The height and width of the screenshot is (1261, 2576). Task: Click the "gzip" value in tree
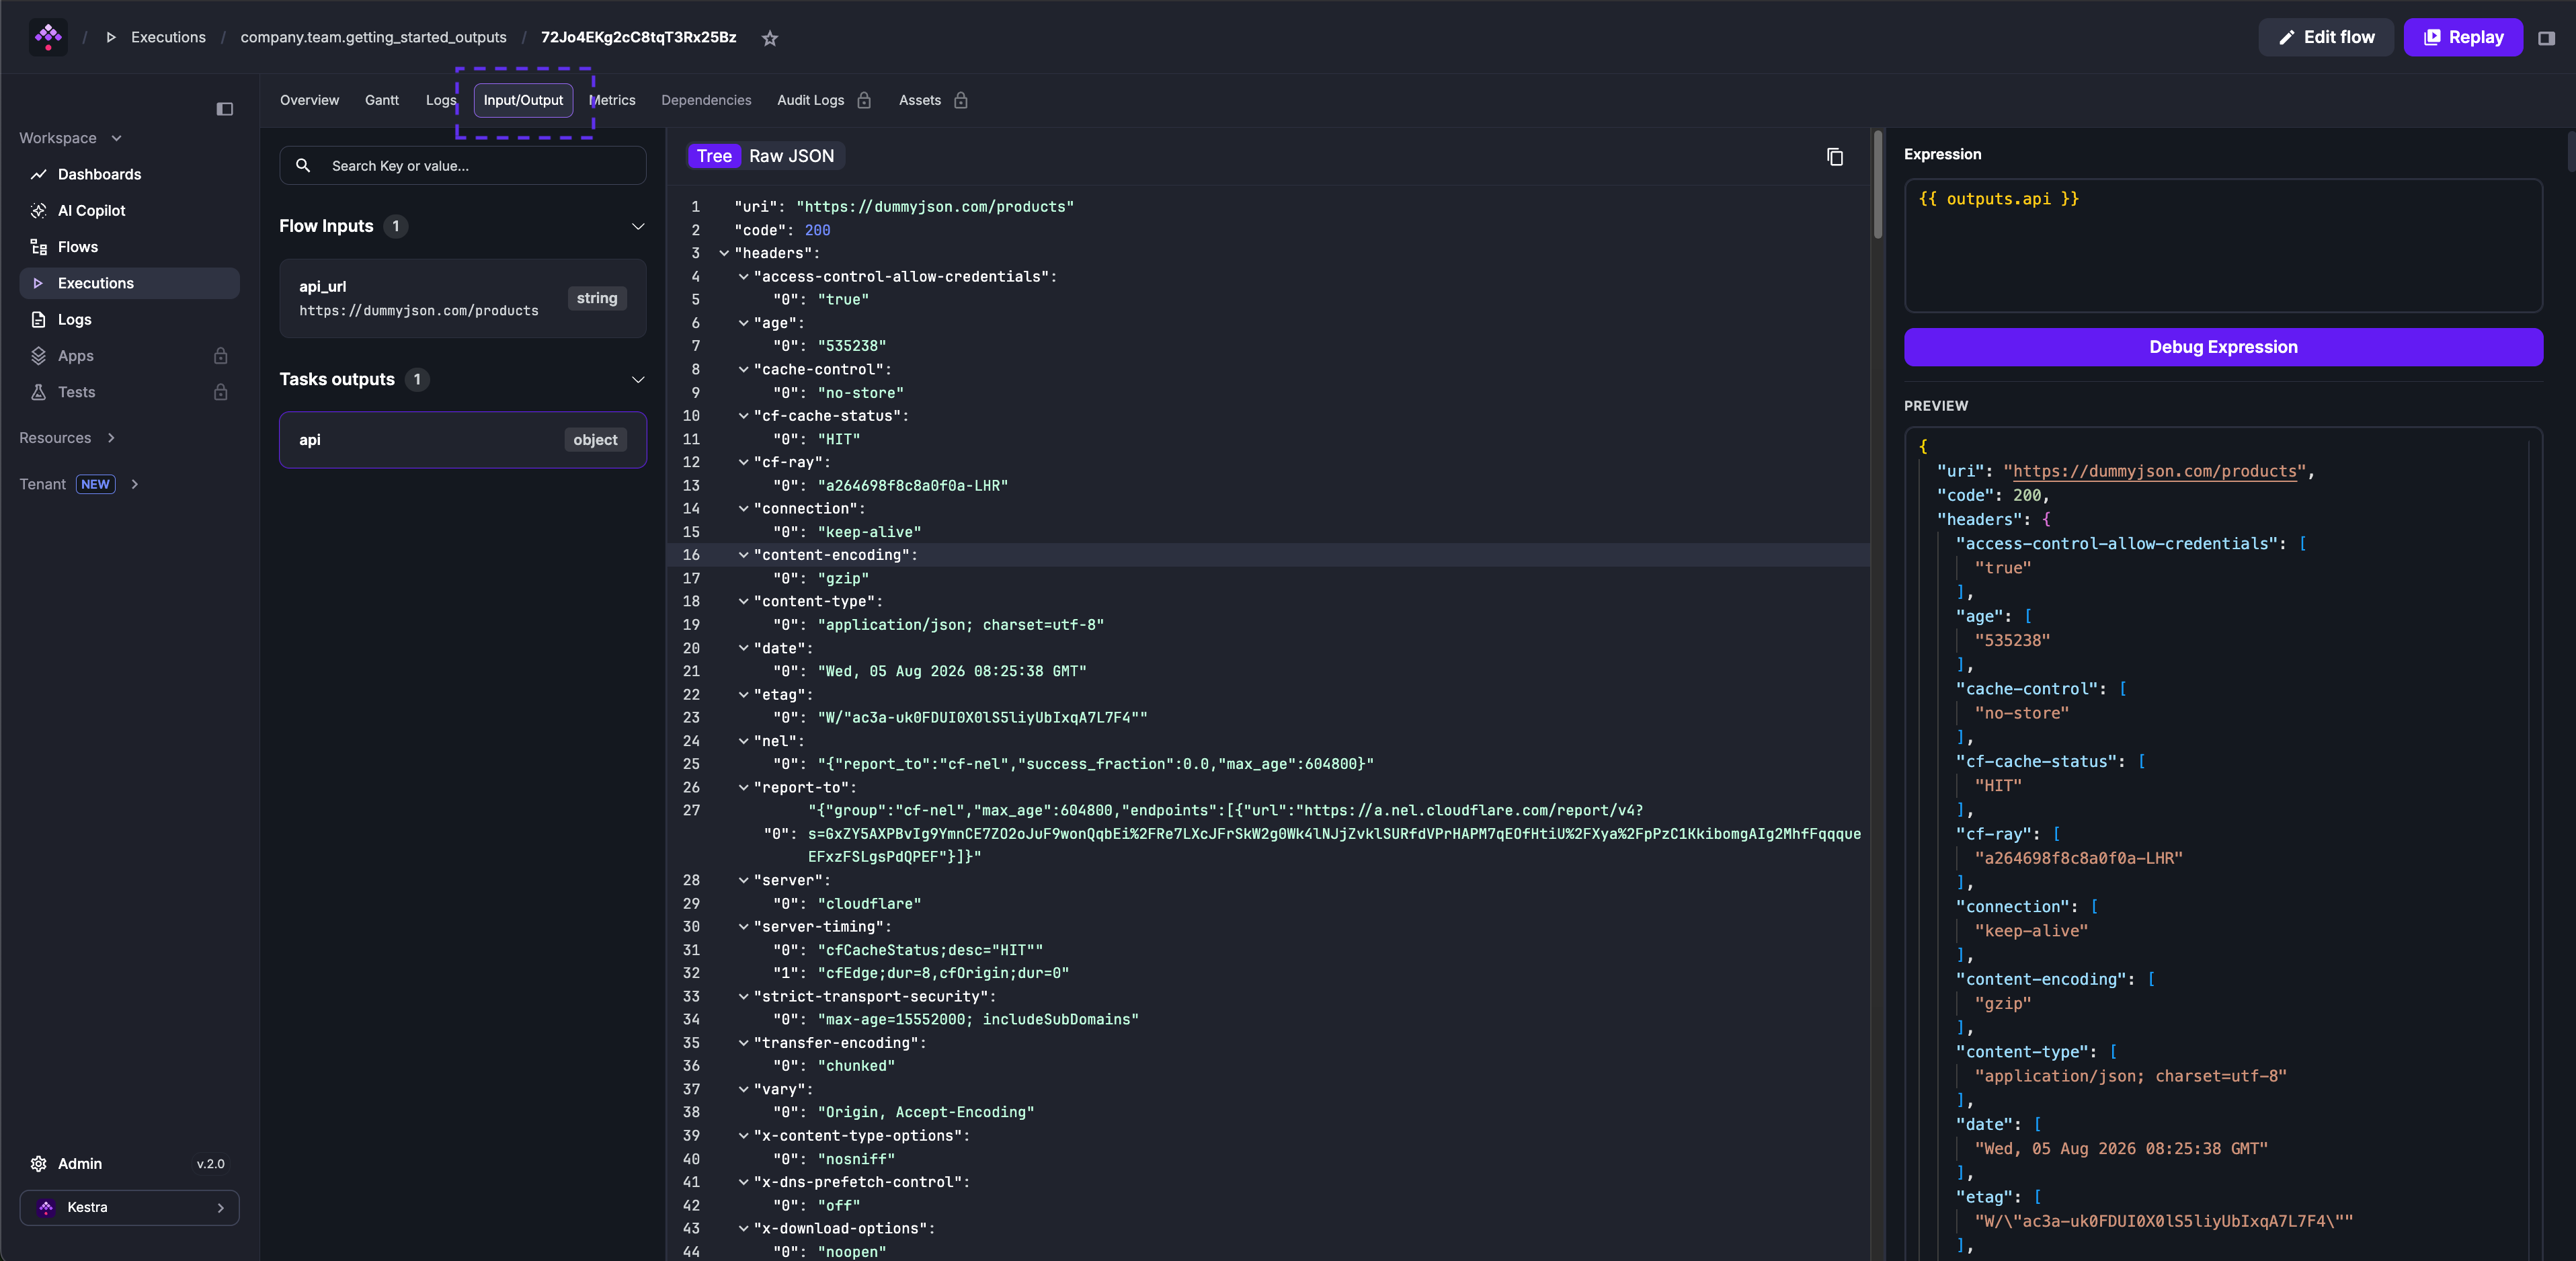click(843, 578)
